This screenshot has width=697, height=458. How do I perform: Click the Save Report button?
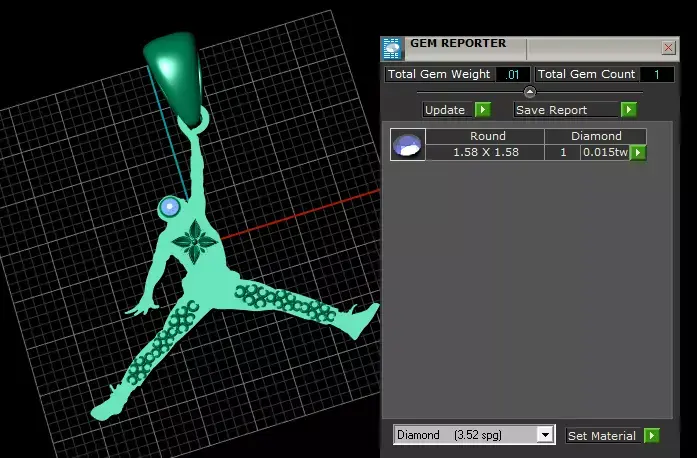coord(566,110)
